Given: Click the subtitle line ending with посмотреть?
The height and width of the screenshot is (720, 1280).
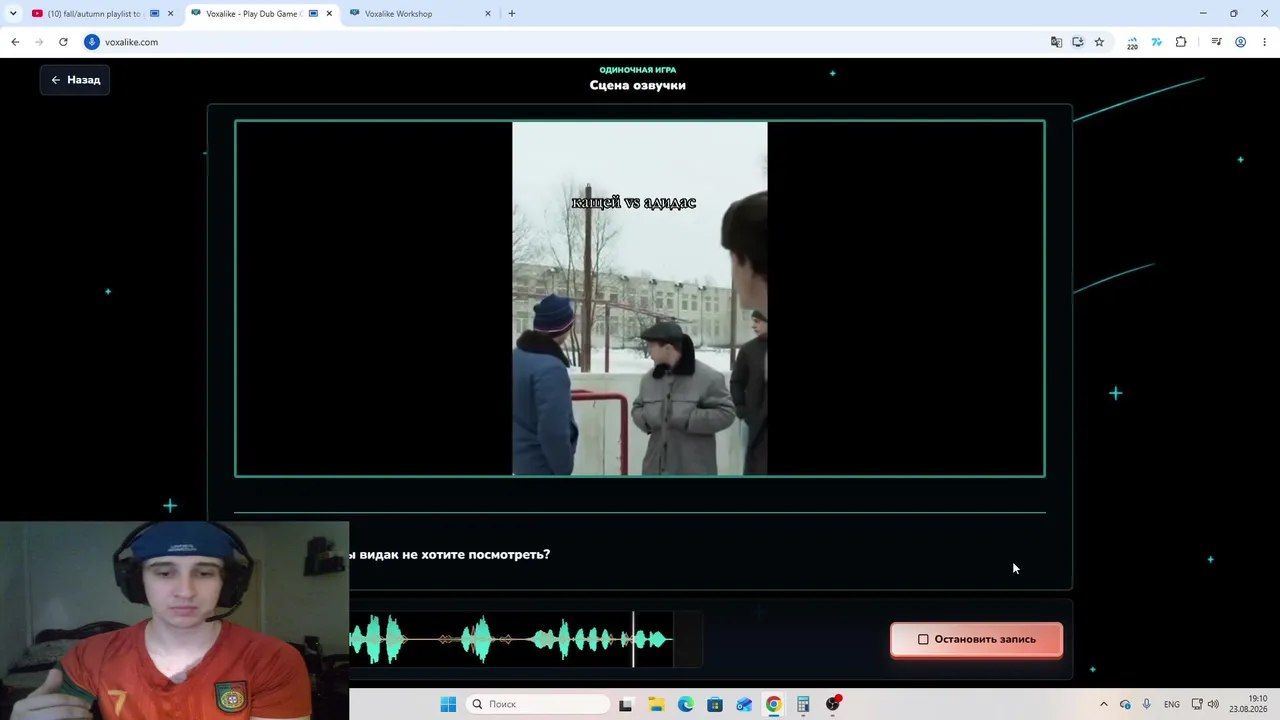Looking at the screenshot, I should [449, 554].
